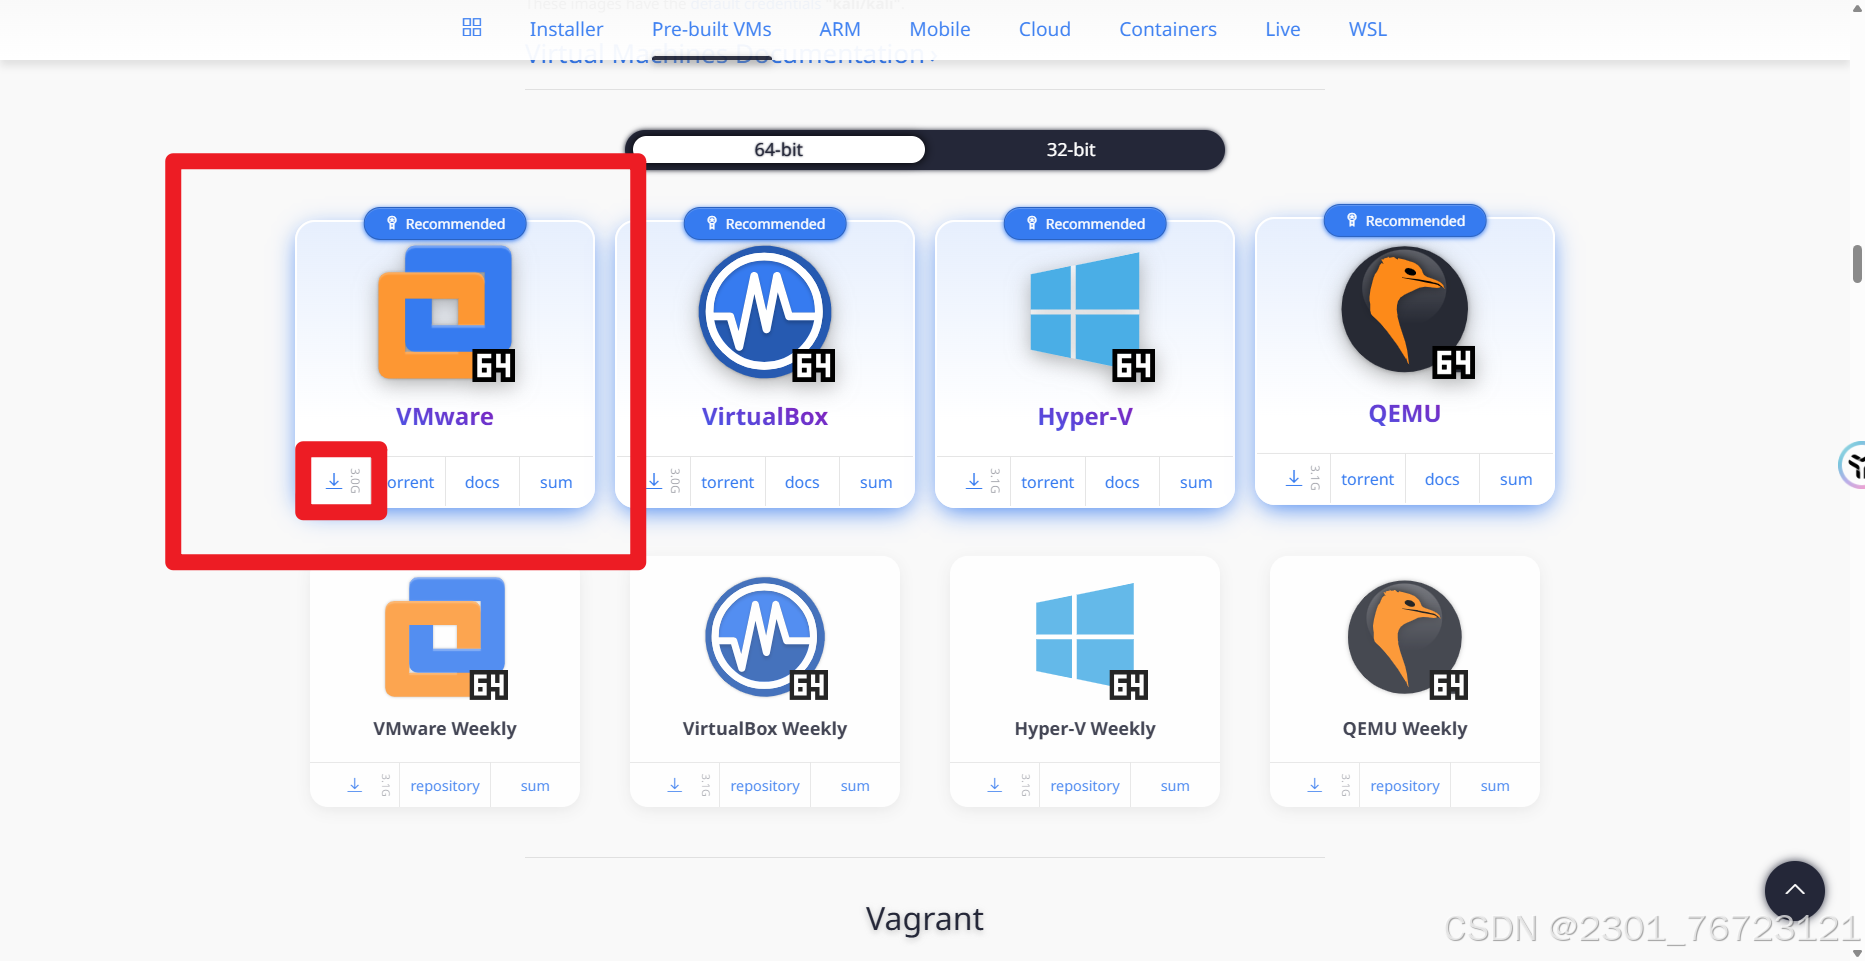Download the Hyper-V Weekly image
Image resolution: width=1865 pixels, height=961 pixels.
[x=995, y=785]
